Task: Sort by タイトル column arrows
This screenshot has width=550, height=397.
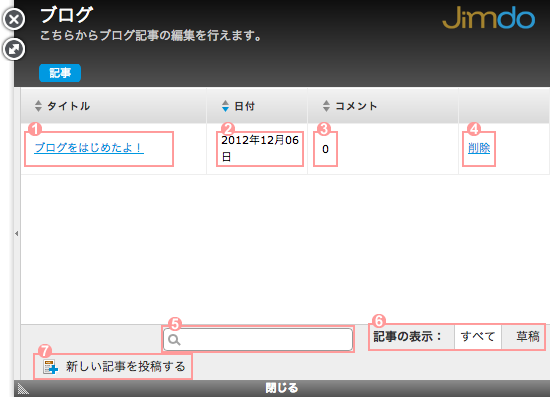Action: [x=38, y=106]
